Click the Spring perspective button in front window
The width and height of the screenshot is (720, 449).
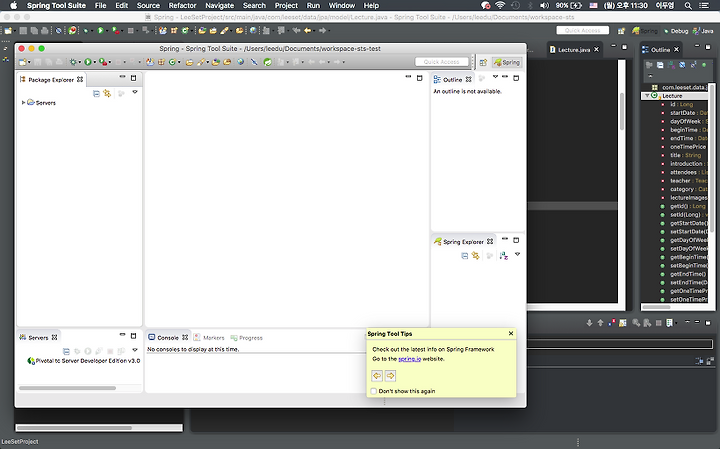pyautogui.click(x=506, y=62)
